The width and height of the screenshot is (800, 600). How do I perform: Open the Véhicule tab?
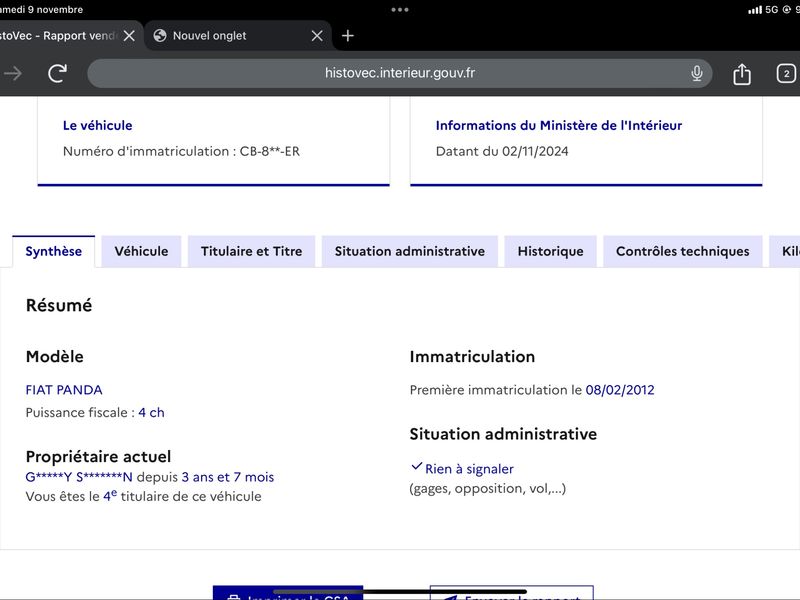tap(141, 252)
